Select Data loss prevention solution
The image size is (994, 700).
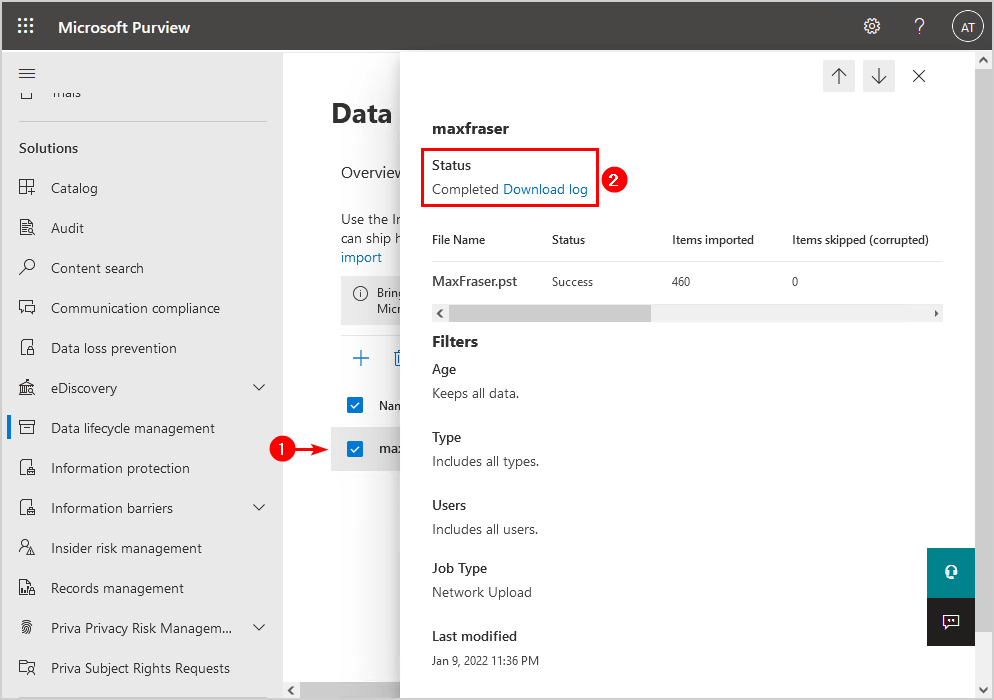coord(114,347)
